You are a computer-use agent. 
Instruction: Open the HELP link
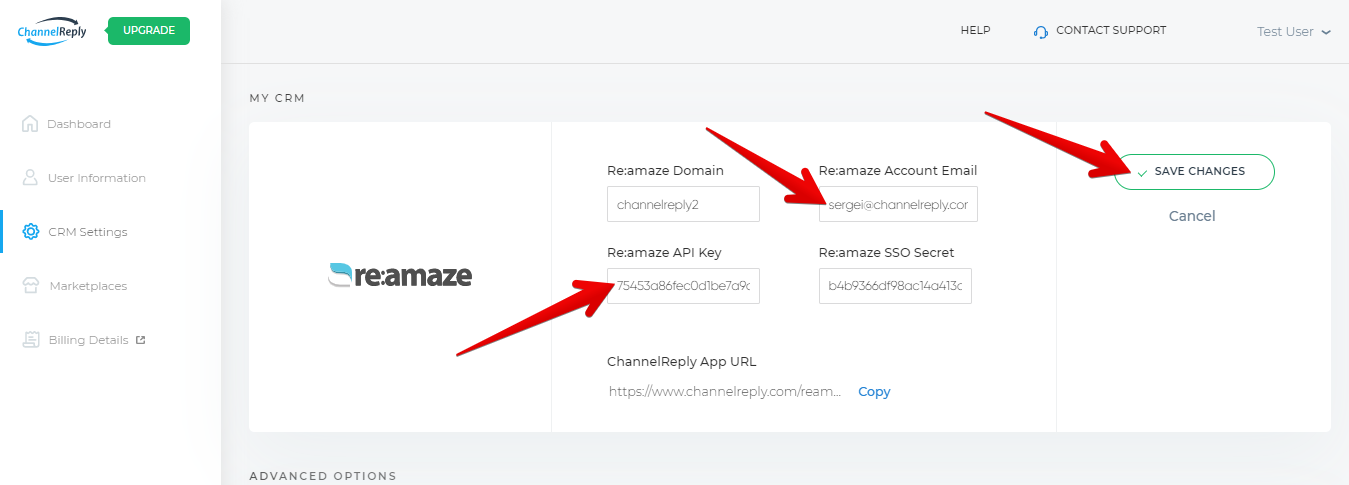tap(975, 31)
